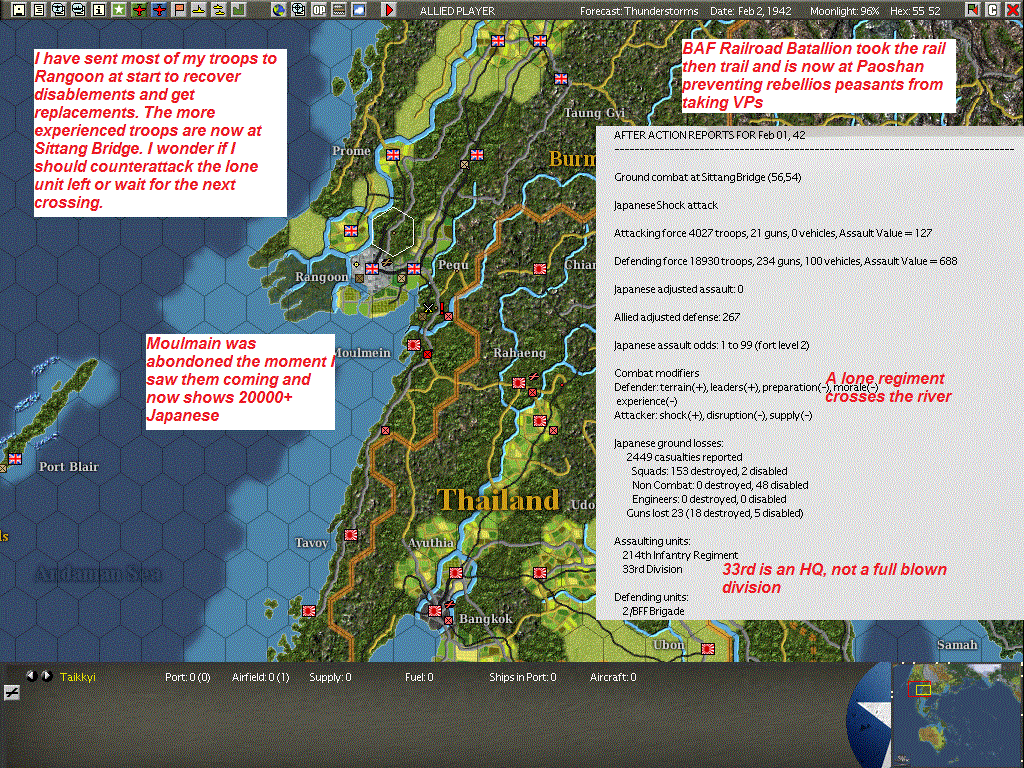Image resolution: width=1024 pixels, height=768 pixels.
Task: Select the red aircraft on green background icon
Action: click(x=139, y=9)
